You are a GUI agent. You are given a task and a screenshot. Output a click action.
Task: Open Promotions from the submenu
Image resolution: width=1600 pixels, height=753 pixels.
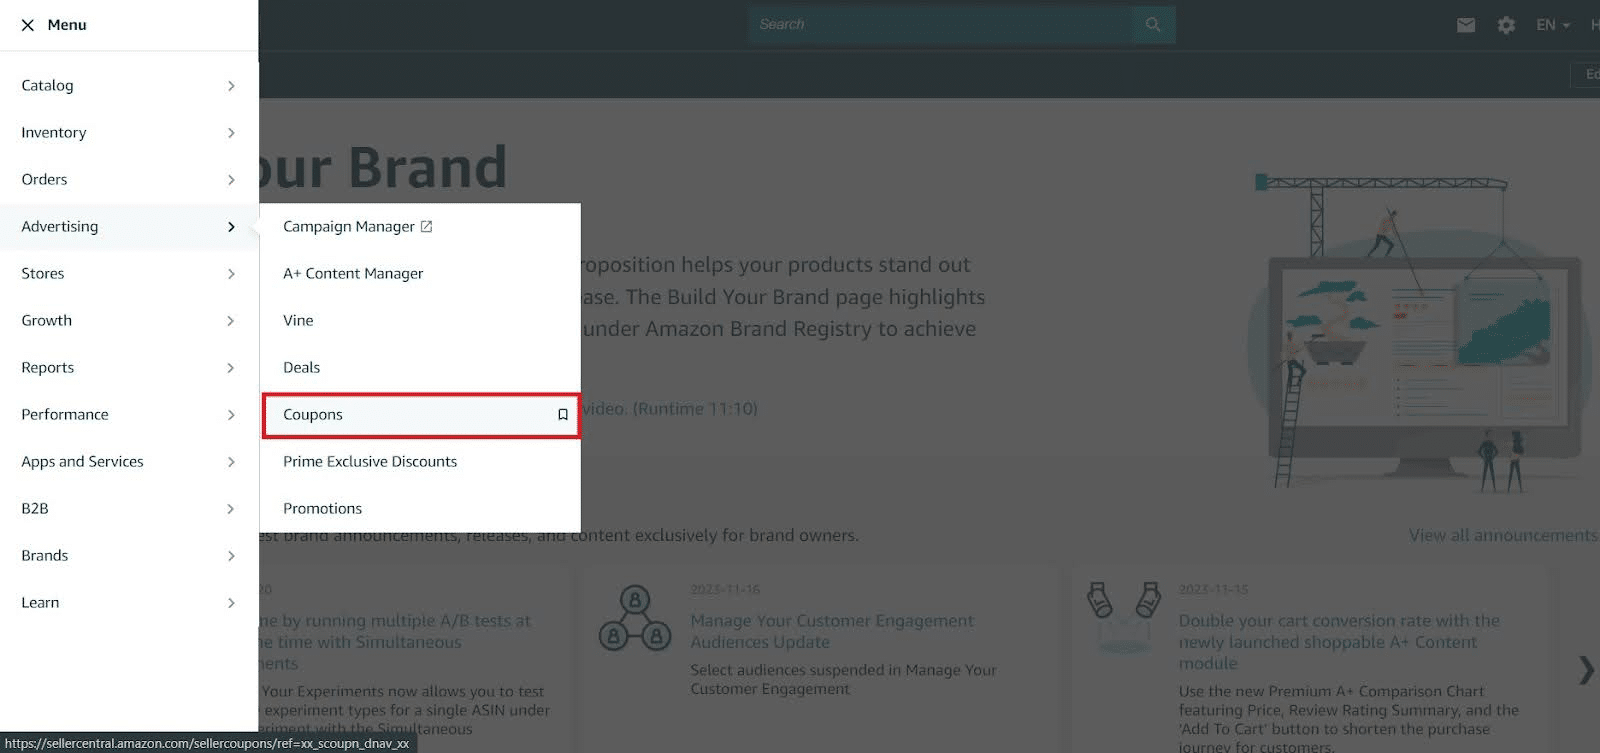pyautogui.click(x=322, y=509)
